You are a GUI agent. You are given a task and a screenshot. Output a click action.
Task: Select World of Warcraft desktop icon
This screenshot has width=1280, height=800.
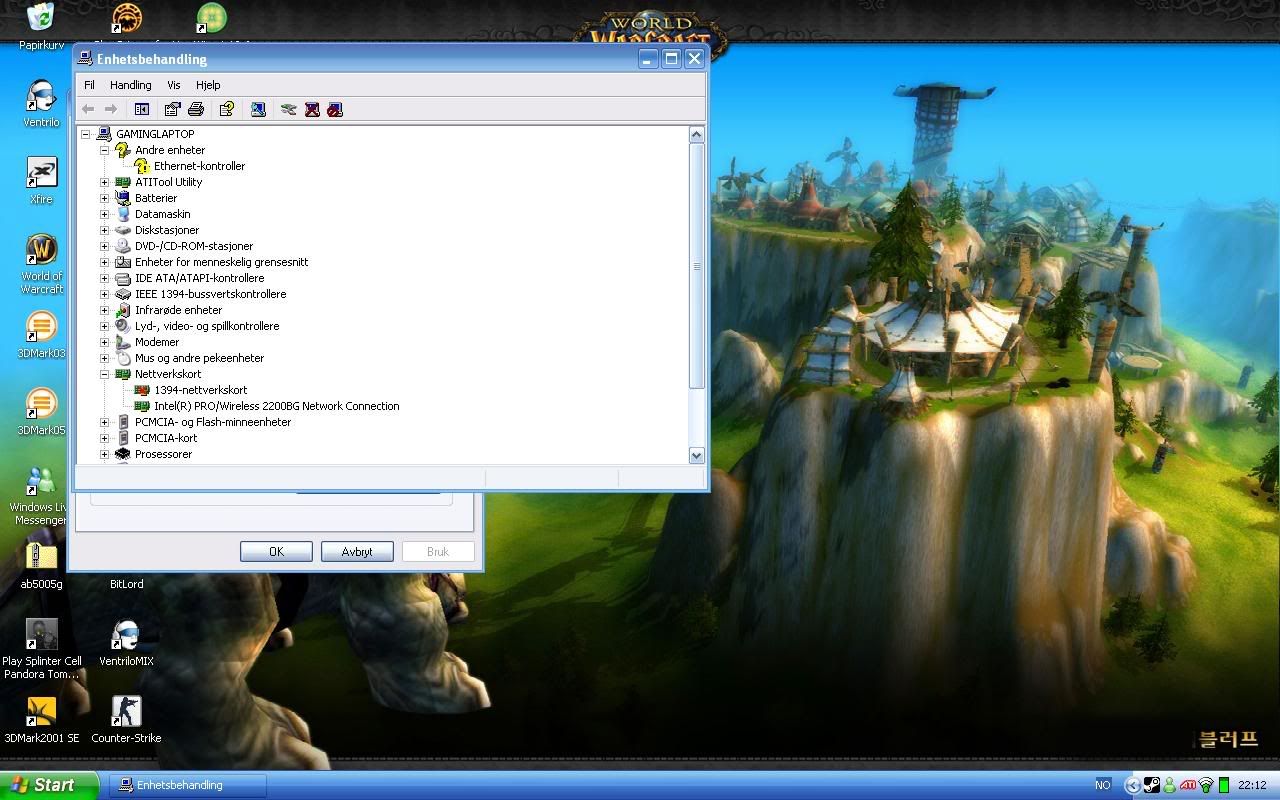[41, 264]
